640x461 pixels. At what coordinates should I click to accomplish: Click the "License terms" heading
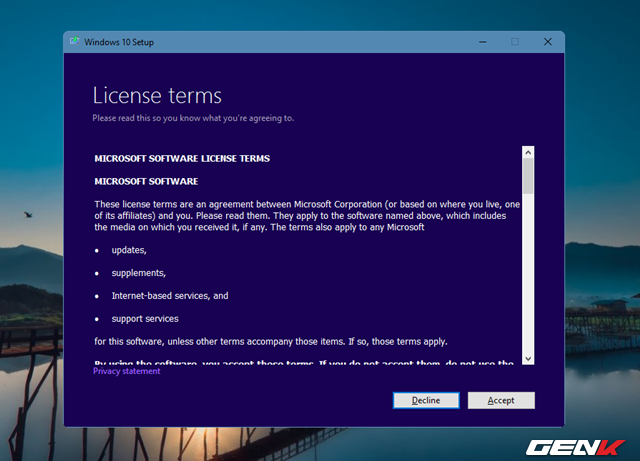(x=157, y=96)
